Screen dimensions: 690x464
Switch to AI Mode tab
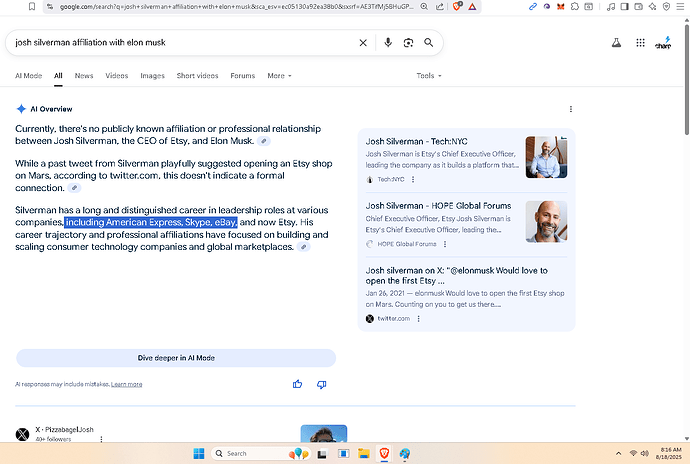pyautogui.click(x=29, y=76)
